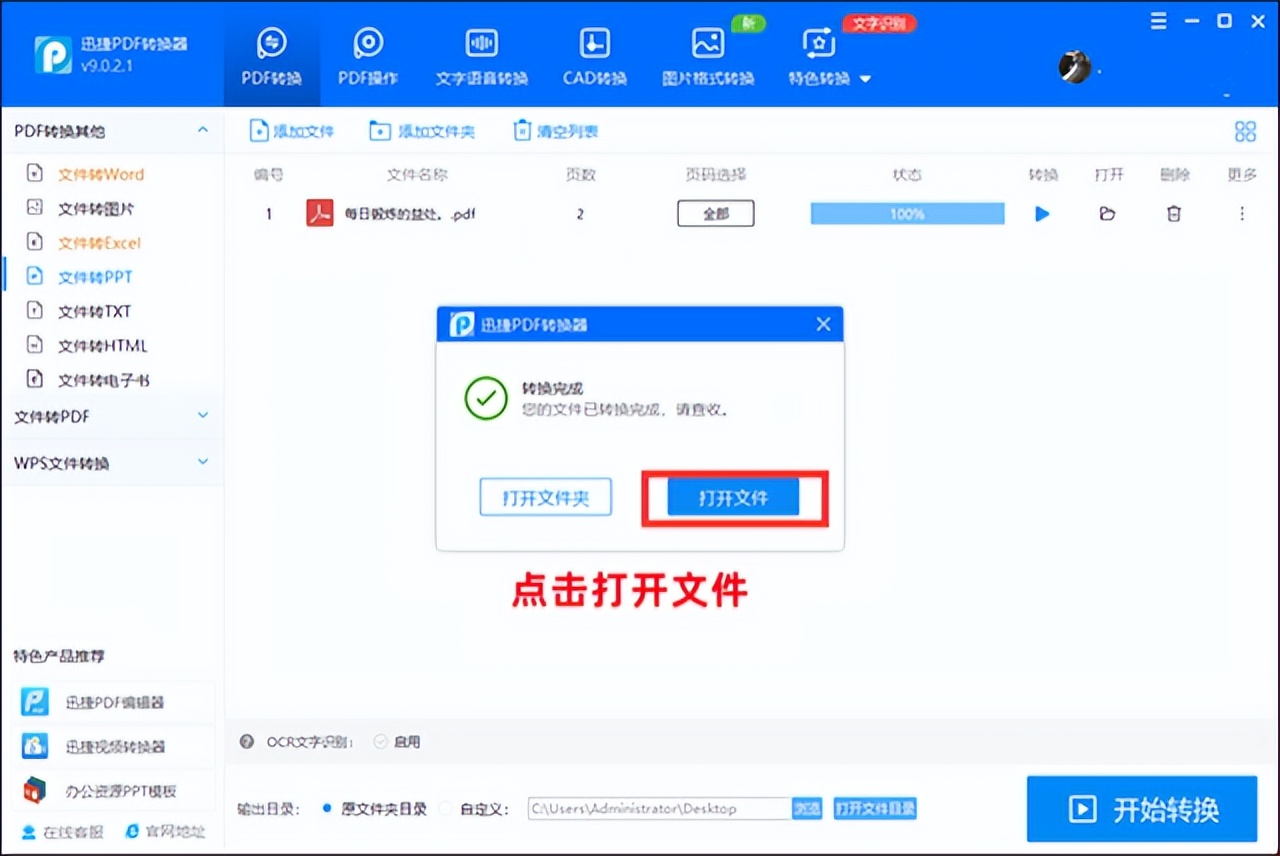This screenshot has width=1280, height=856.
Task: Click the large 开始转换 button
Action: 1142,809
